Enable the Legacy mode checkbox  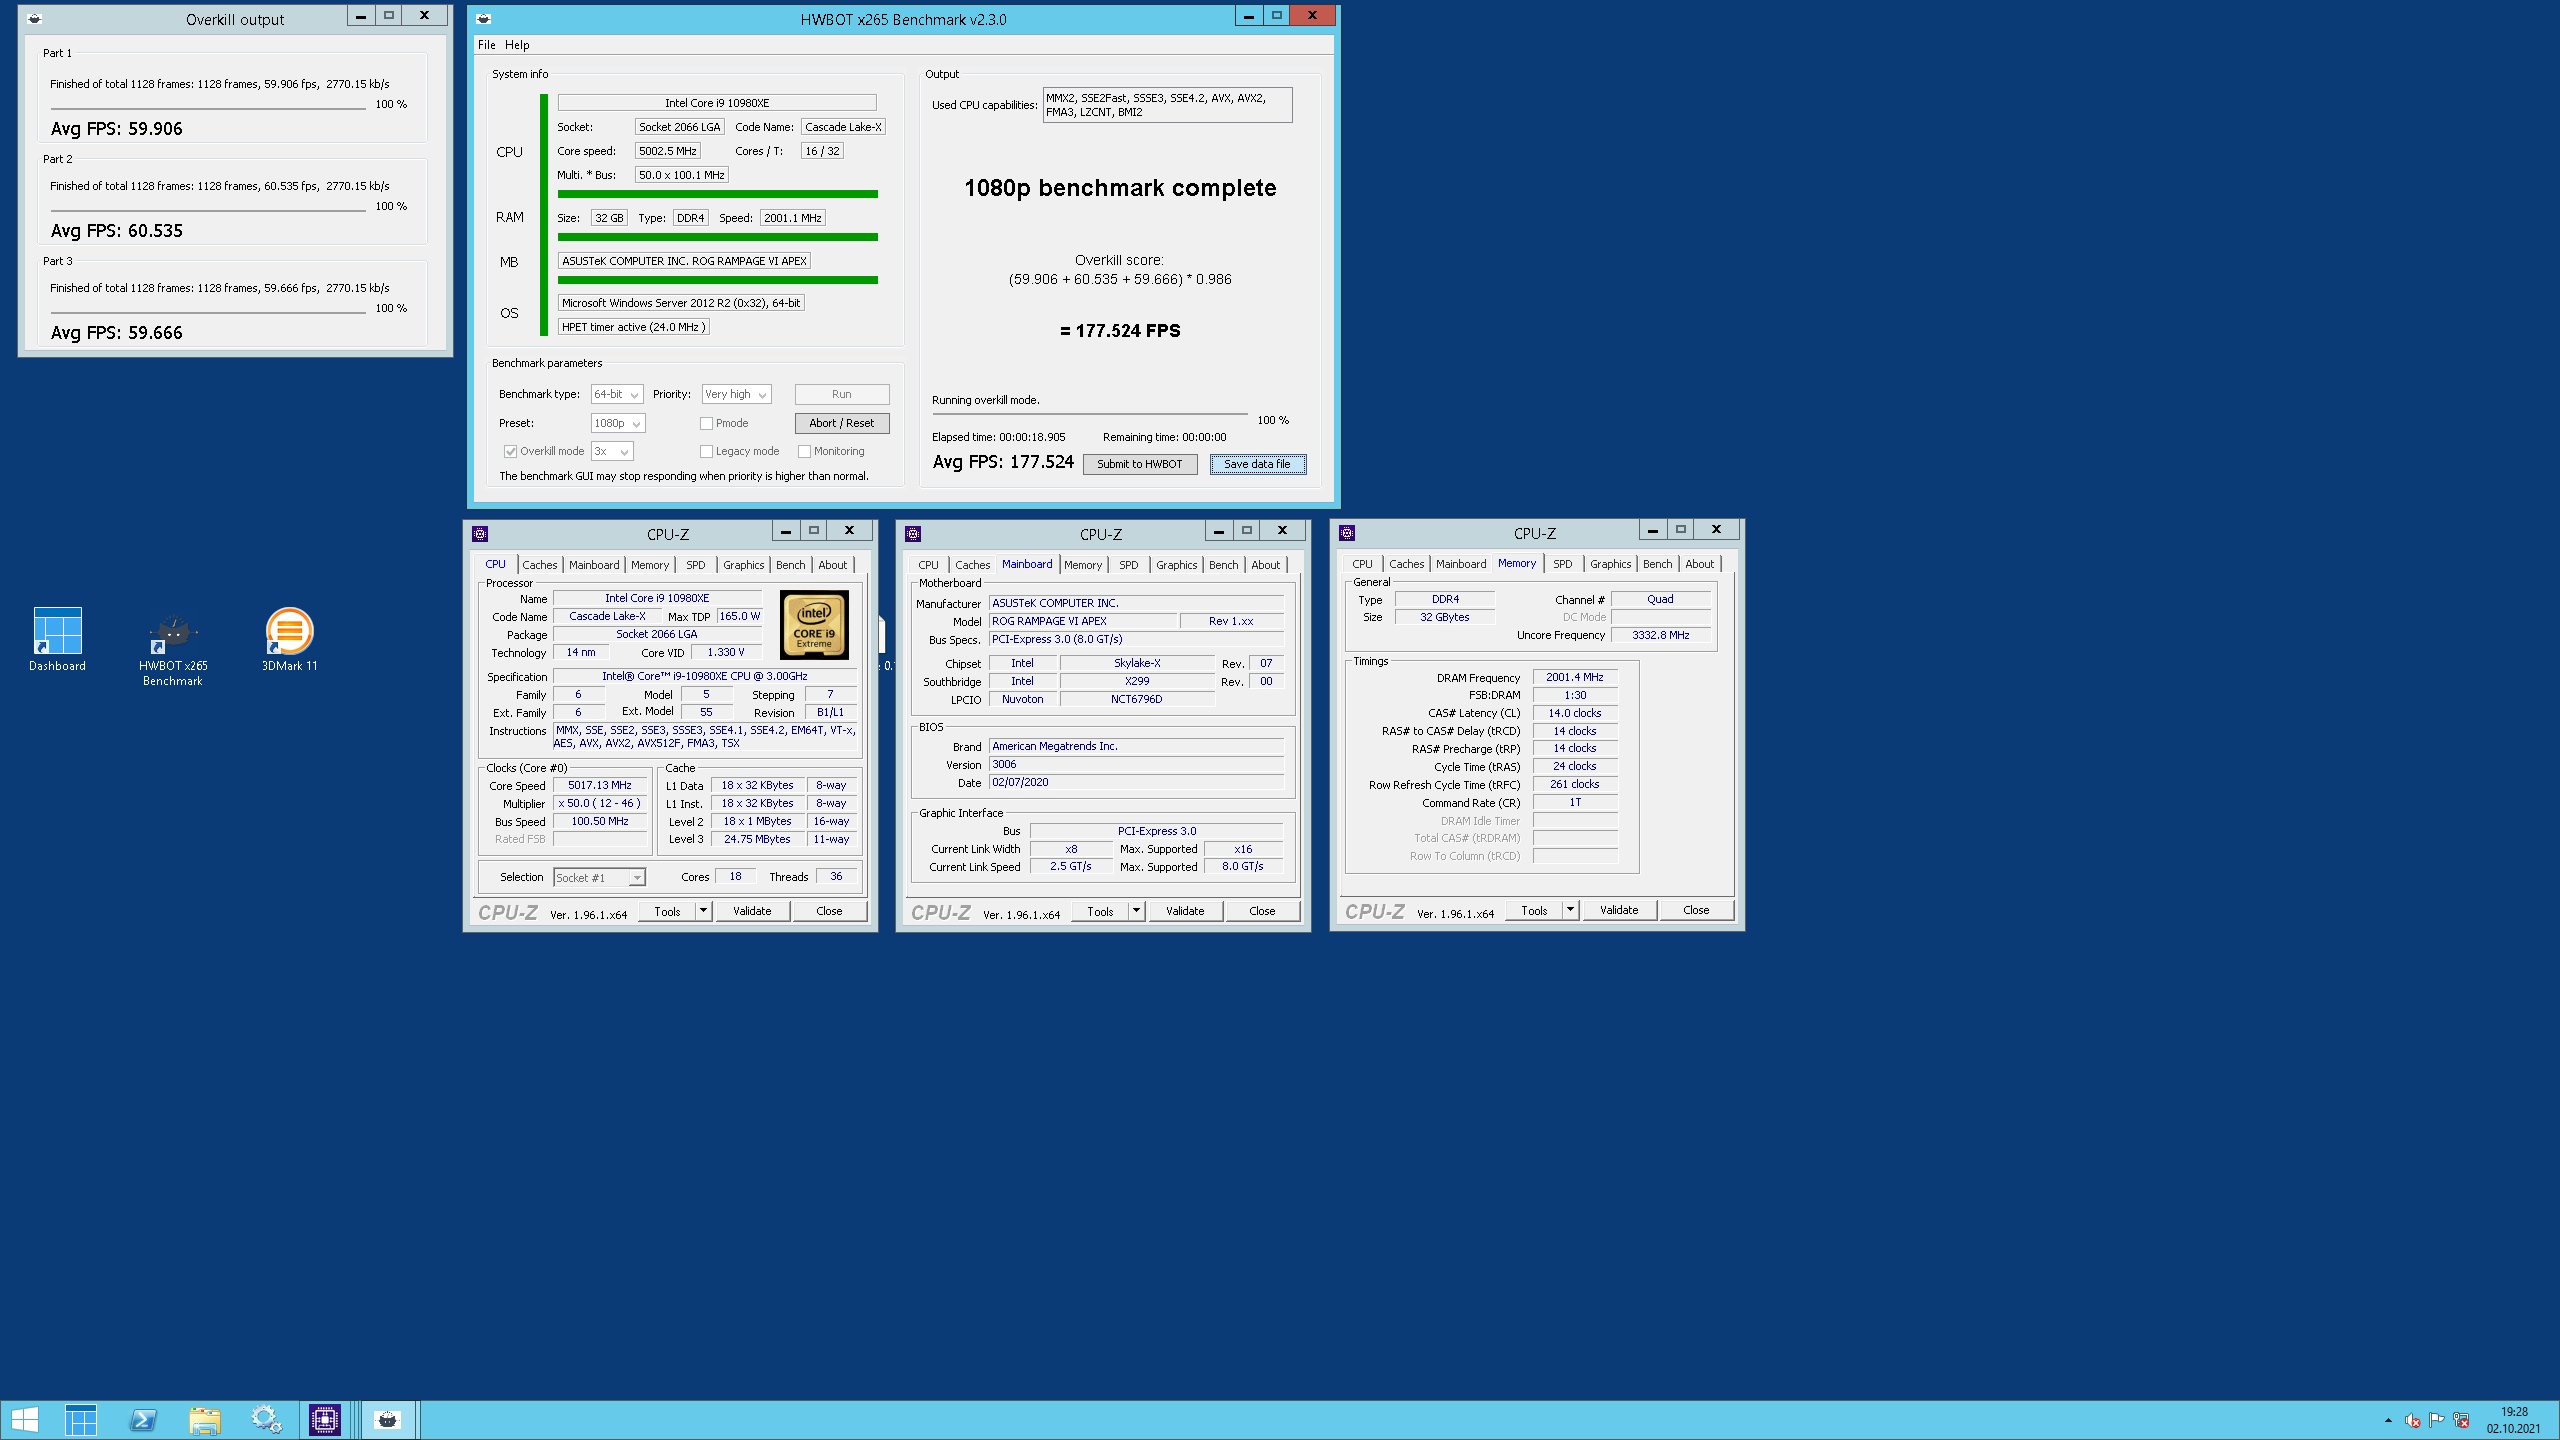click(x=706, y=451)
